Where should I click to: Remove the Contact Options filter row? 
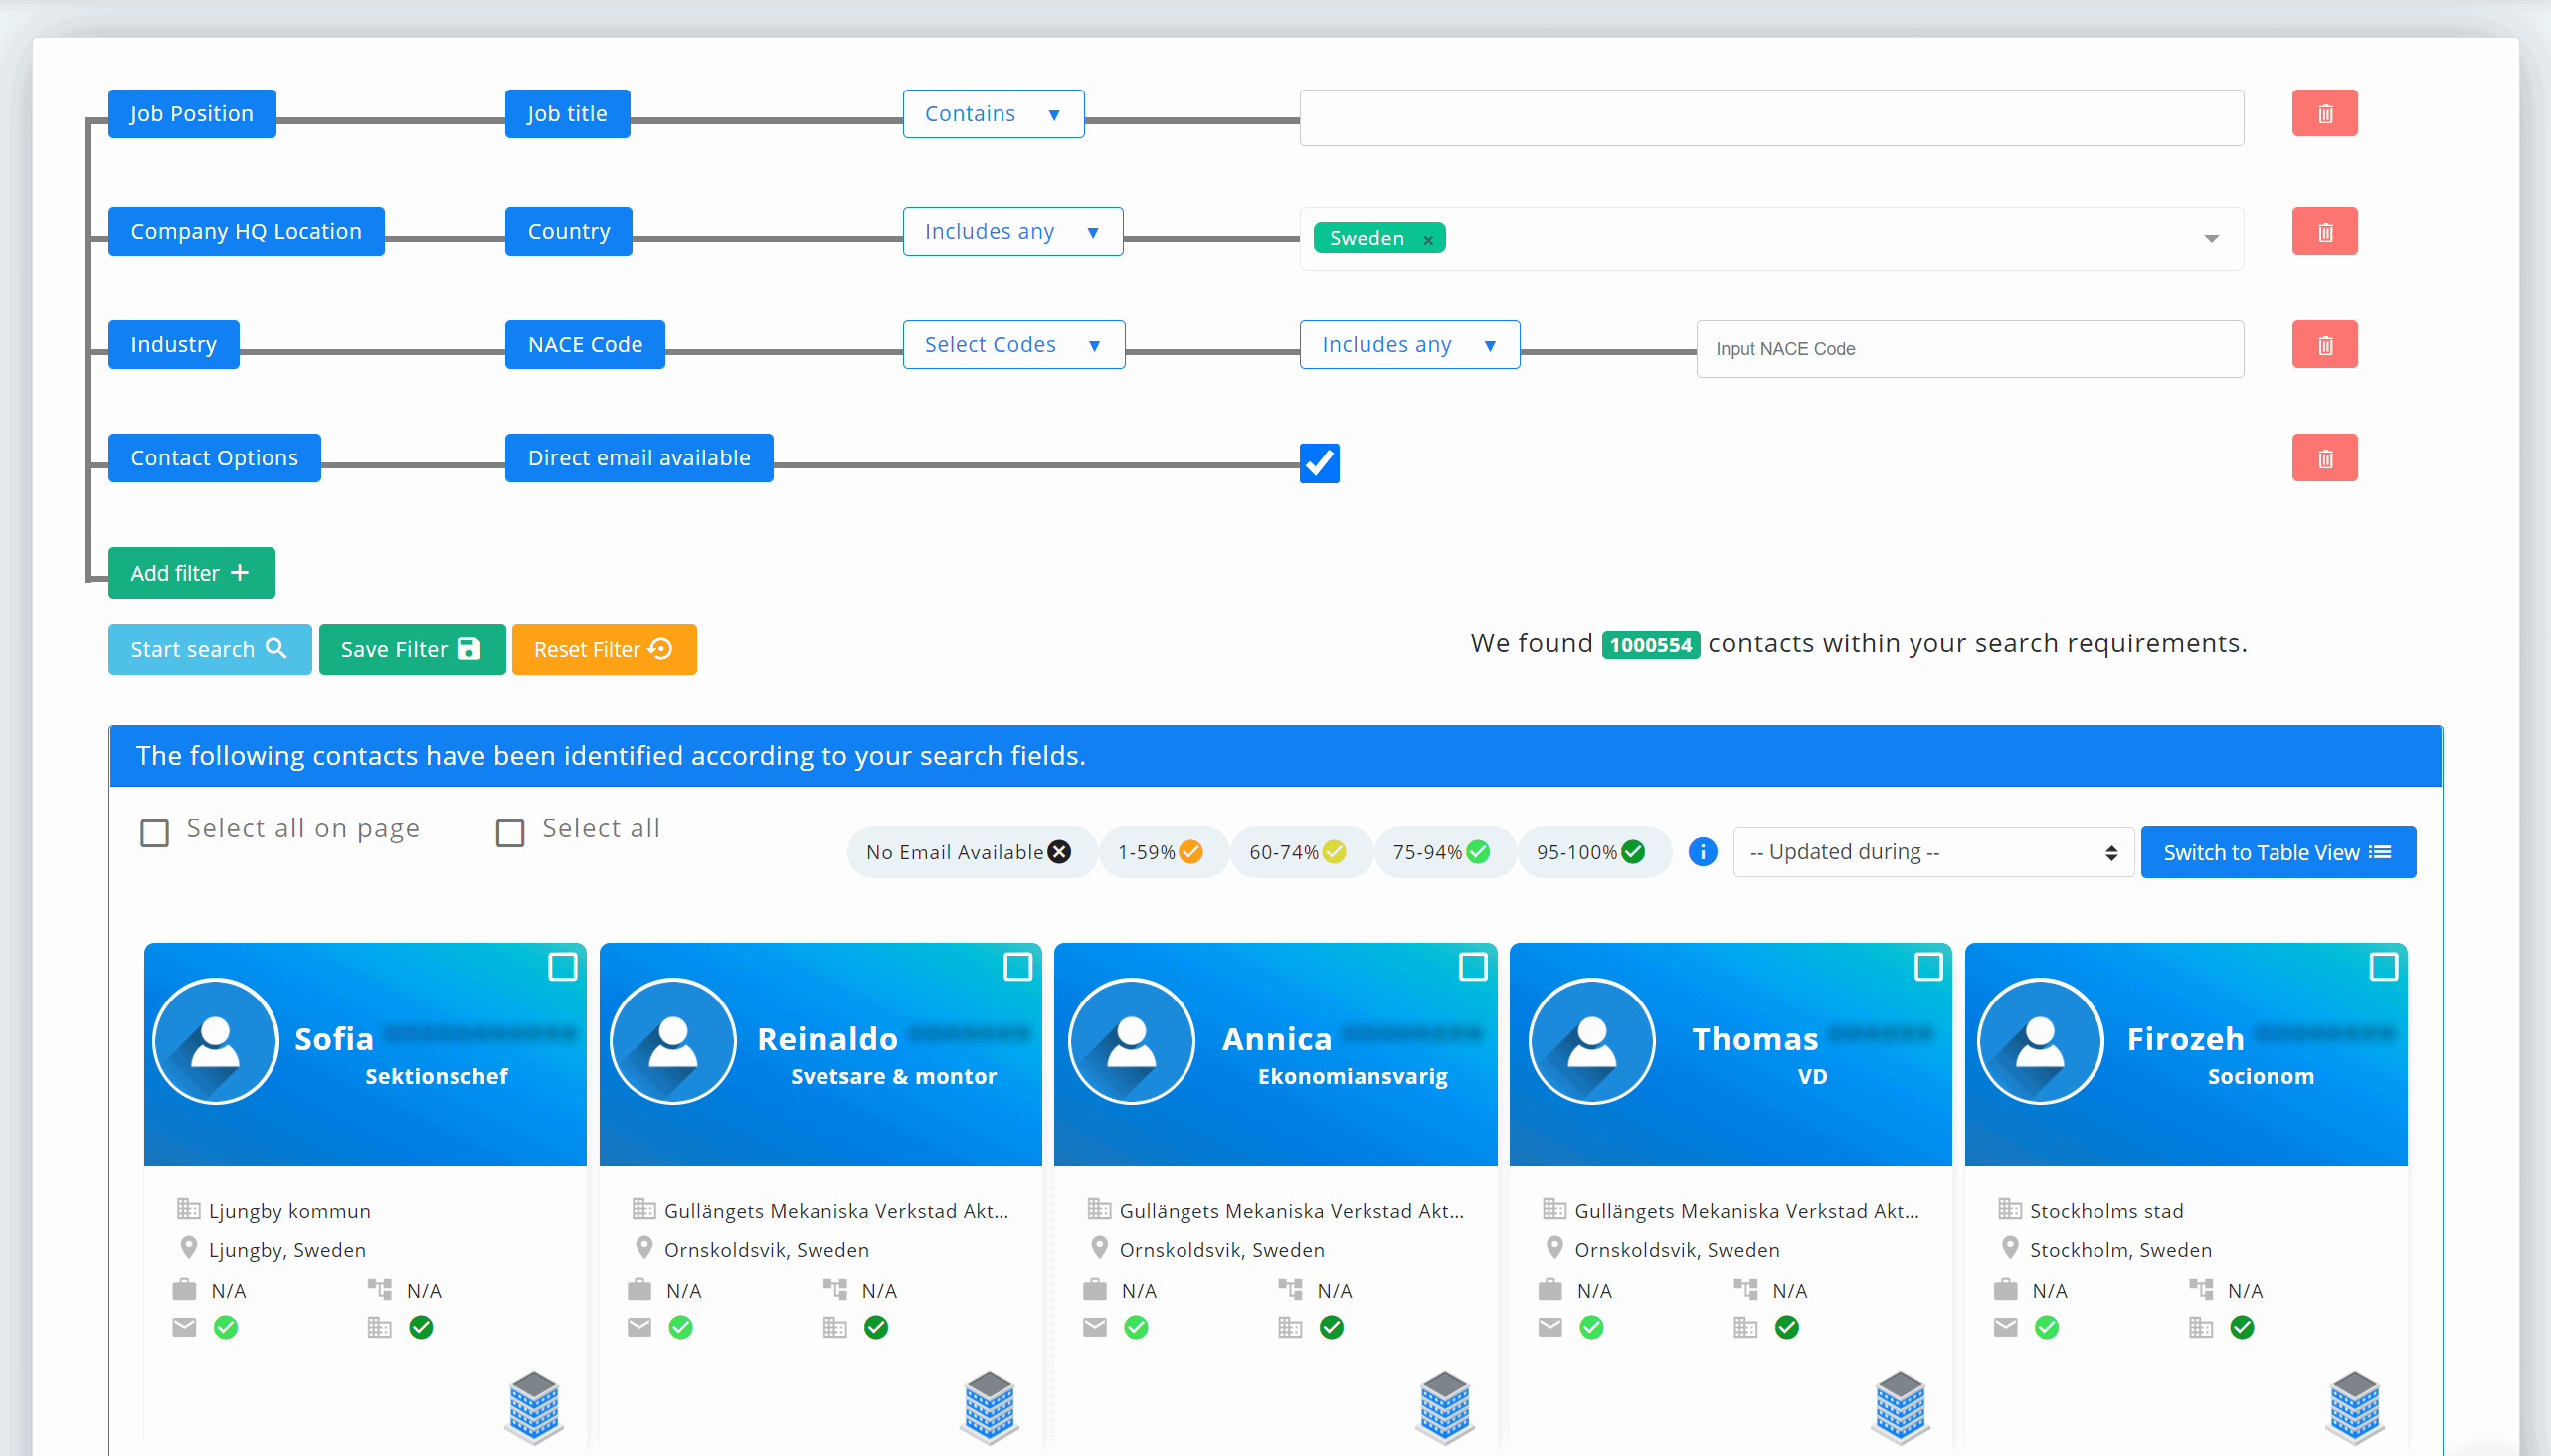[x=2323, y=458]
